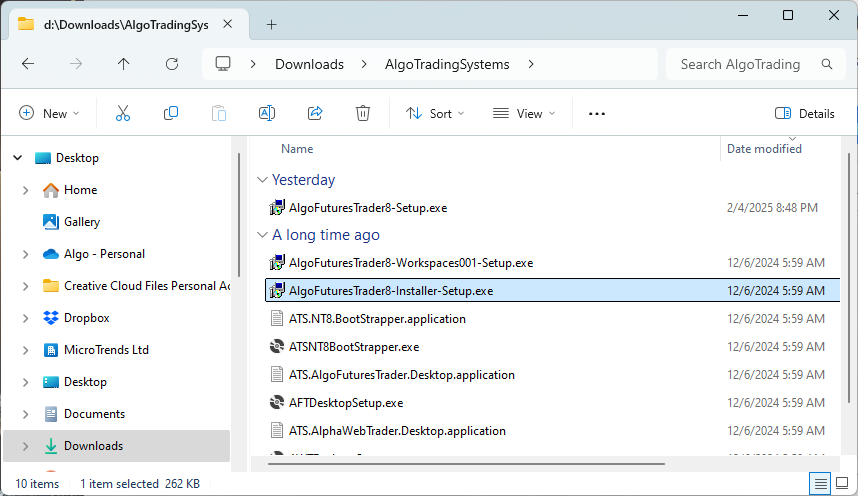
Task: Click the ATS.NT8.BootStrapper.application document icon
Action: [277, 319]
